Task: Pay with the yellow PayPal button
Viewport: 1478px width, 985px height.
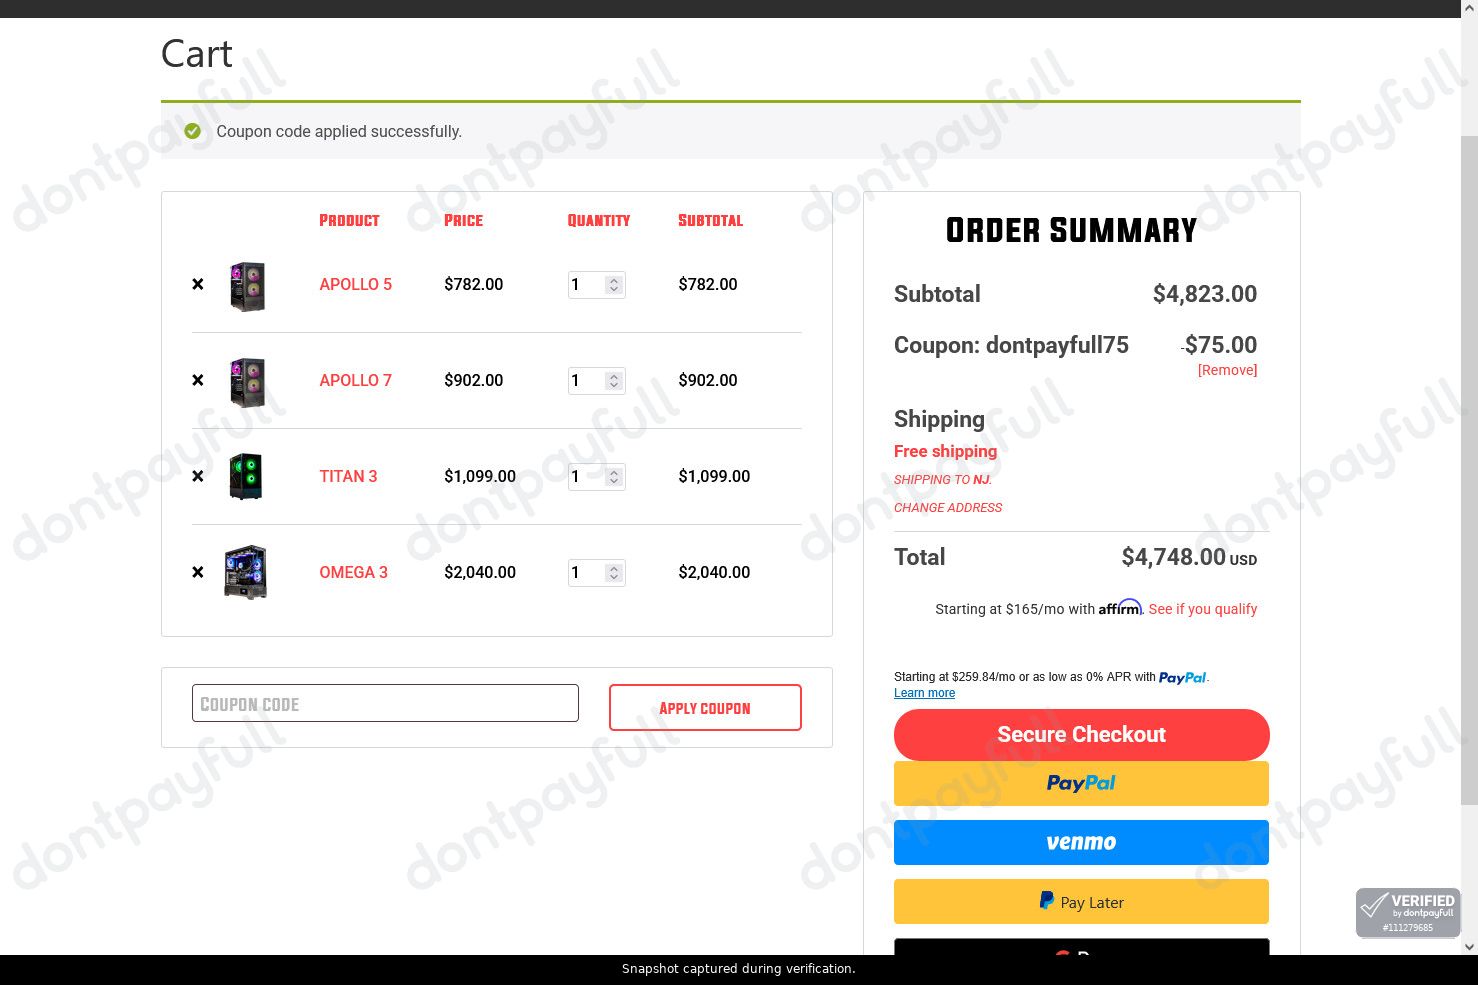Action: pos(1081,783)
